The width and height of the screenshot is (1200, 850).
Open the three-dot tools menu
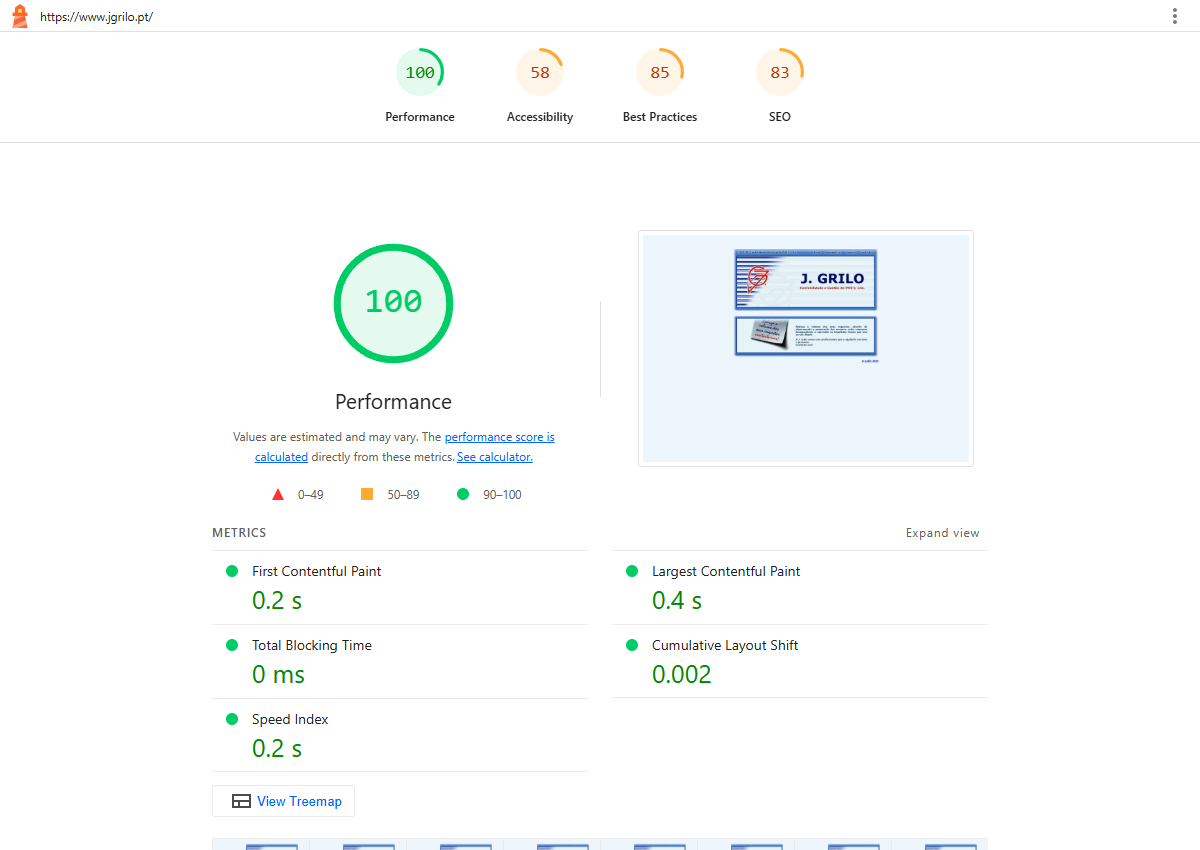[1175, 16]
